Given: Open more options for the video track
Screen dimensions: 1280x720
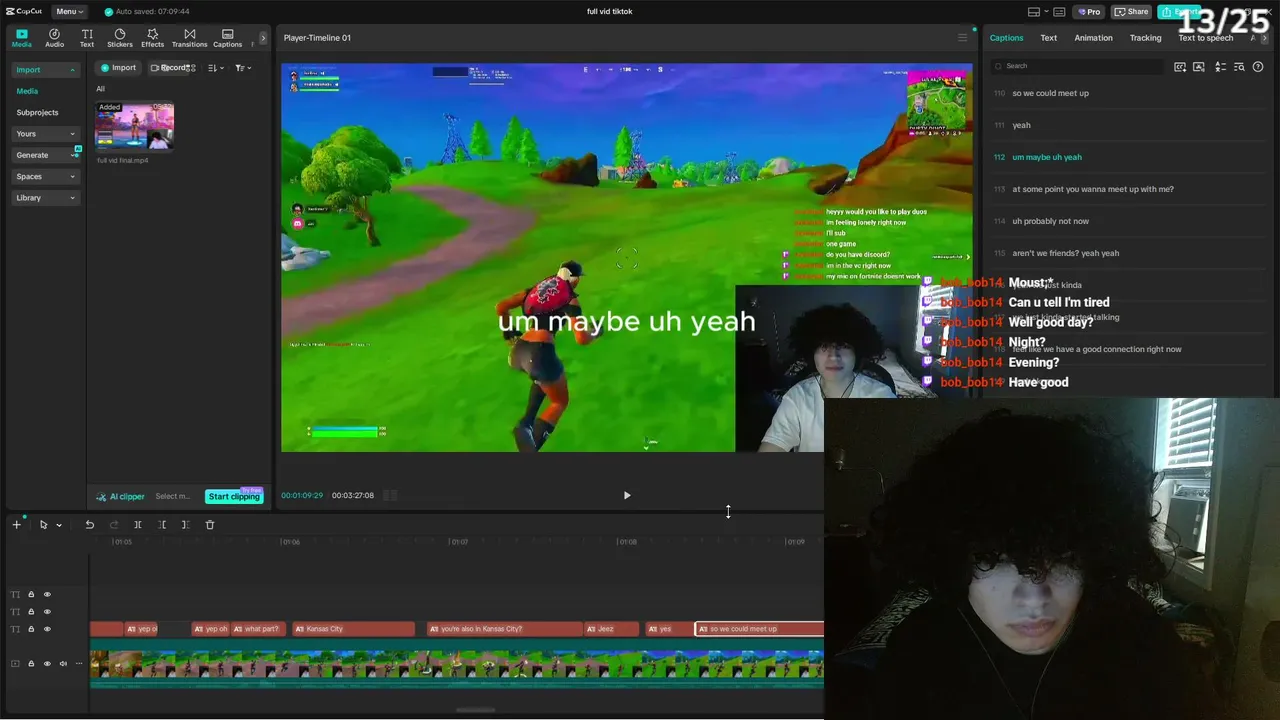Looking at the screenshot, I should point(79,664).
